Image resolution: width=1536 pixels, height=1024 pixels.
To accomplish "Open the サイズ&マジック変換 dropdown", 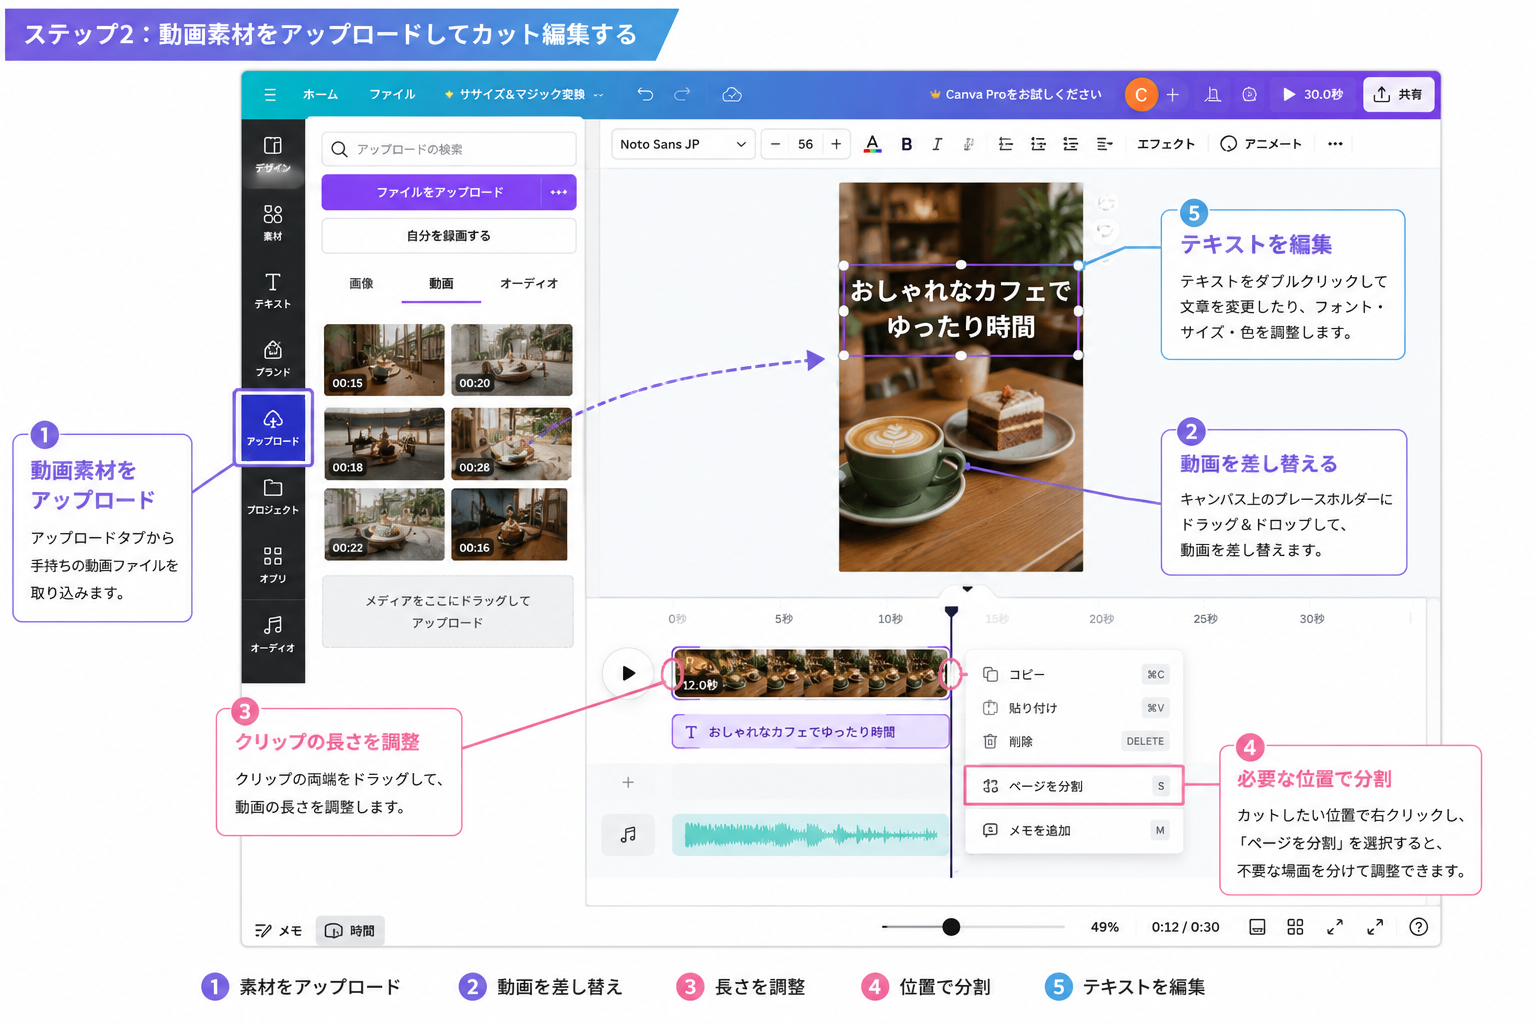I will (524, 94).
